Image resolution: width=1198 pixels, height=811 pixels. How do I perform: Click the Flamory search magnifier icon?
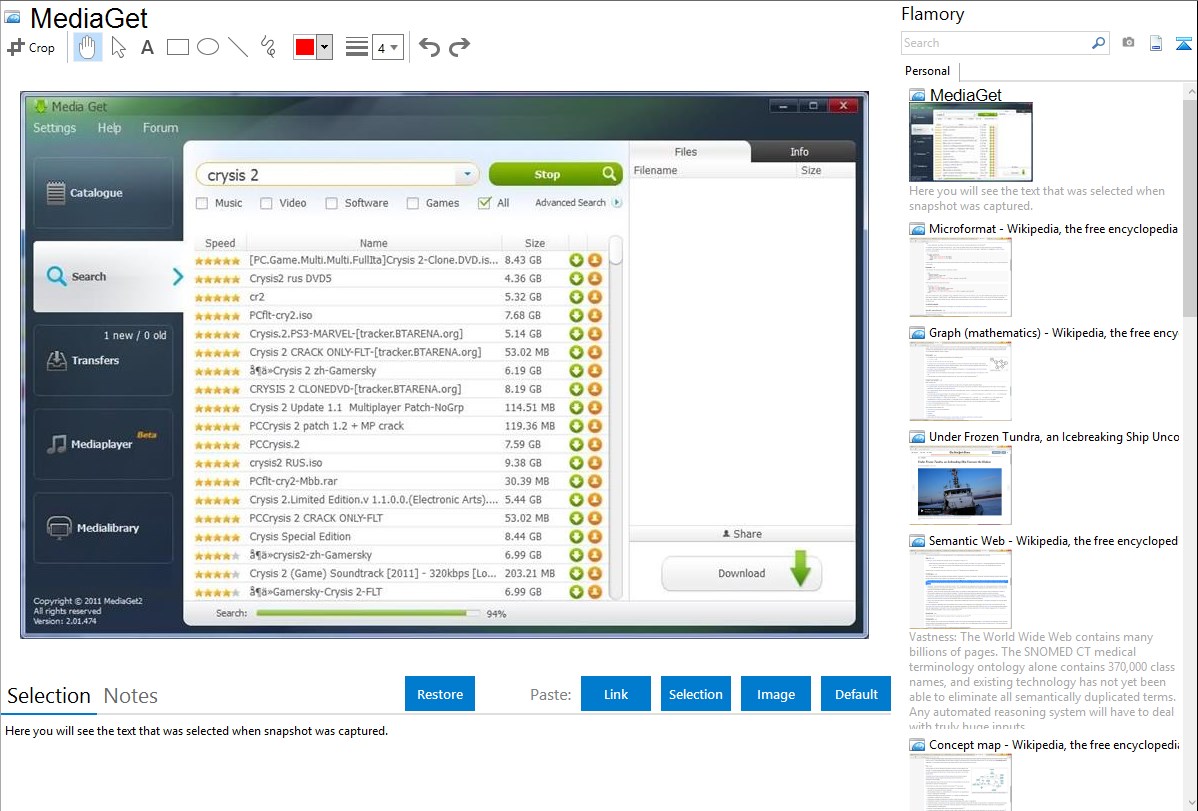(x=1098, y=43)
